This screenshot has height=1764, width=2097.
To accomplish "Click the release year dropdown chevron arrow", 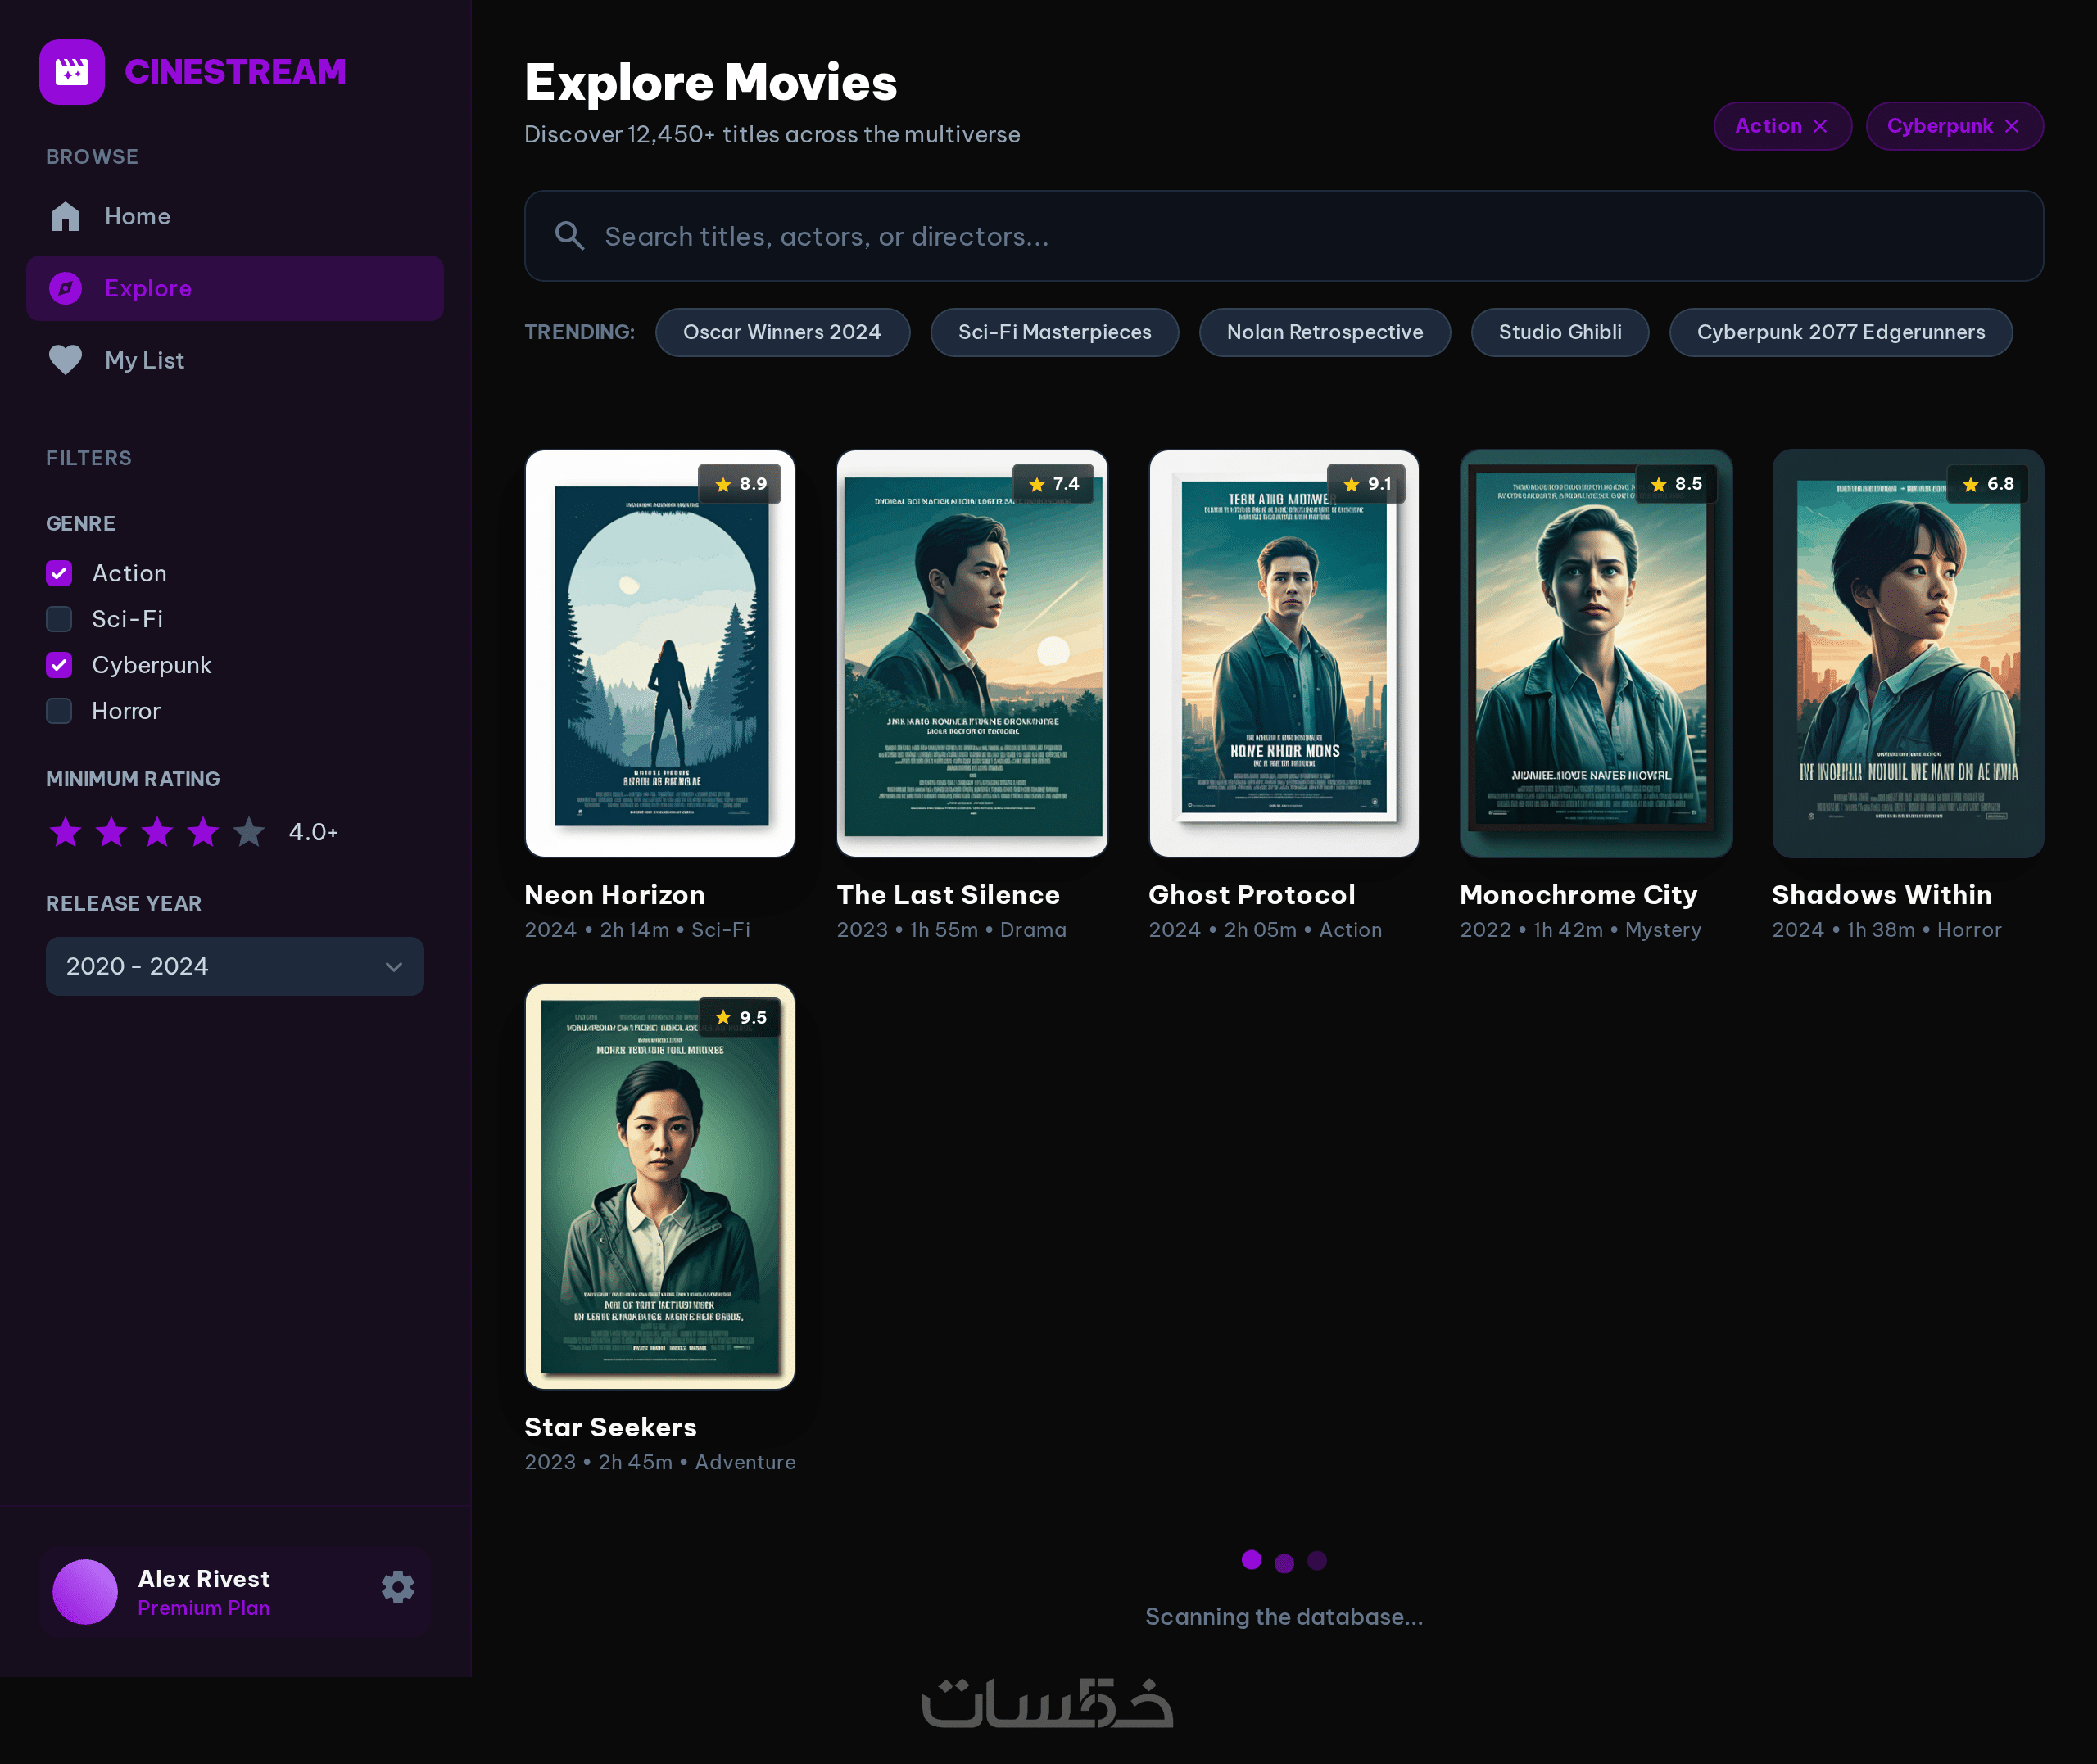I will click(394, 967).
